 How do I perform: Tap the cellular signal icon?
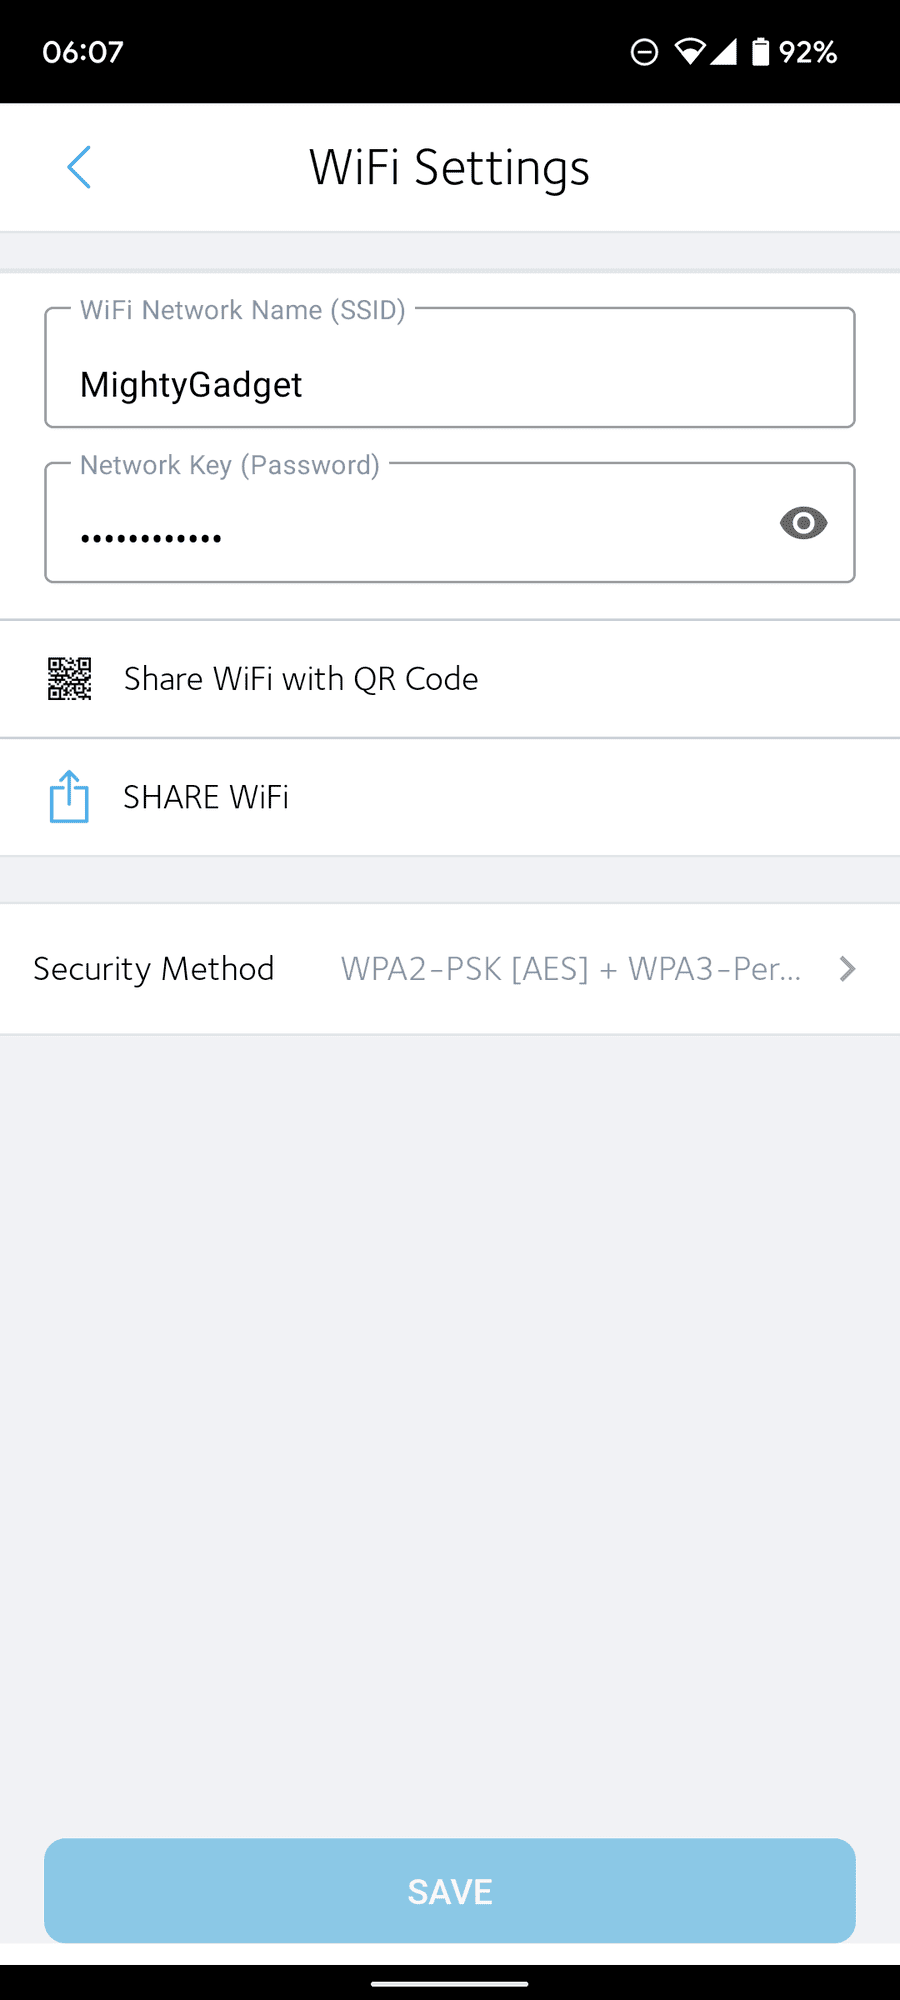point(724,51)
